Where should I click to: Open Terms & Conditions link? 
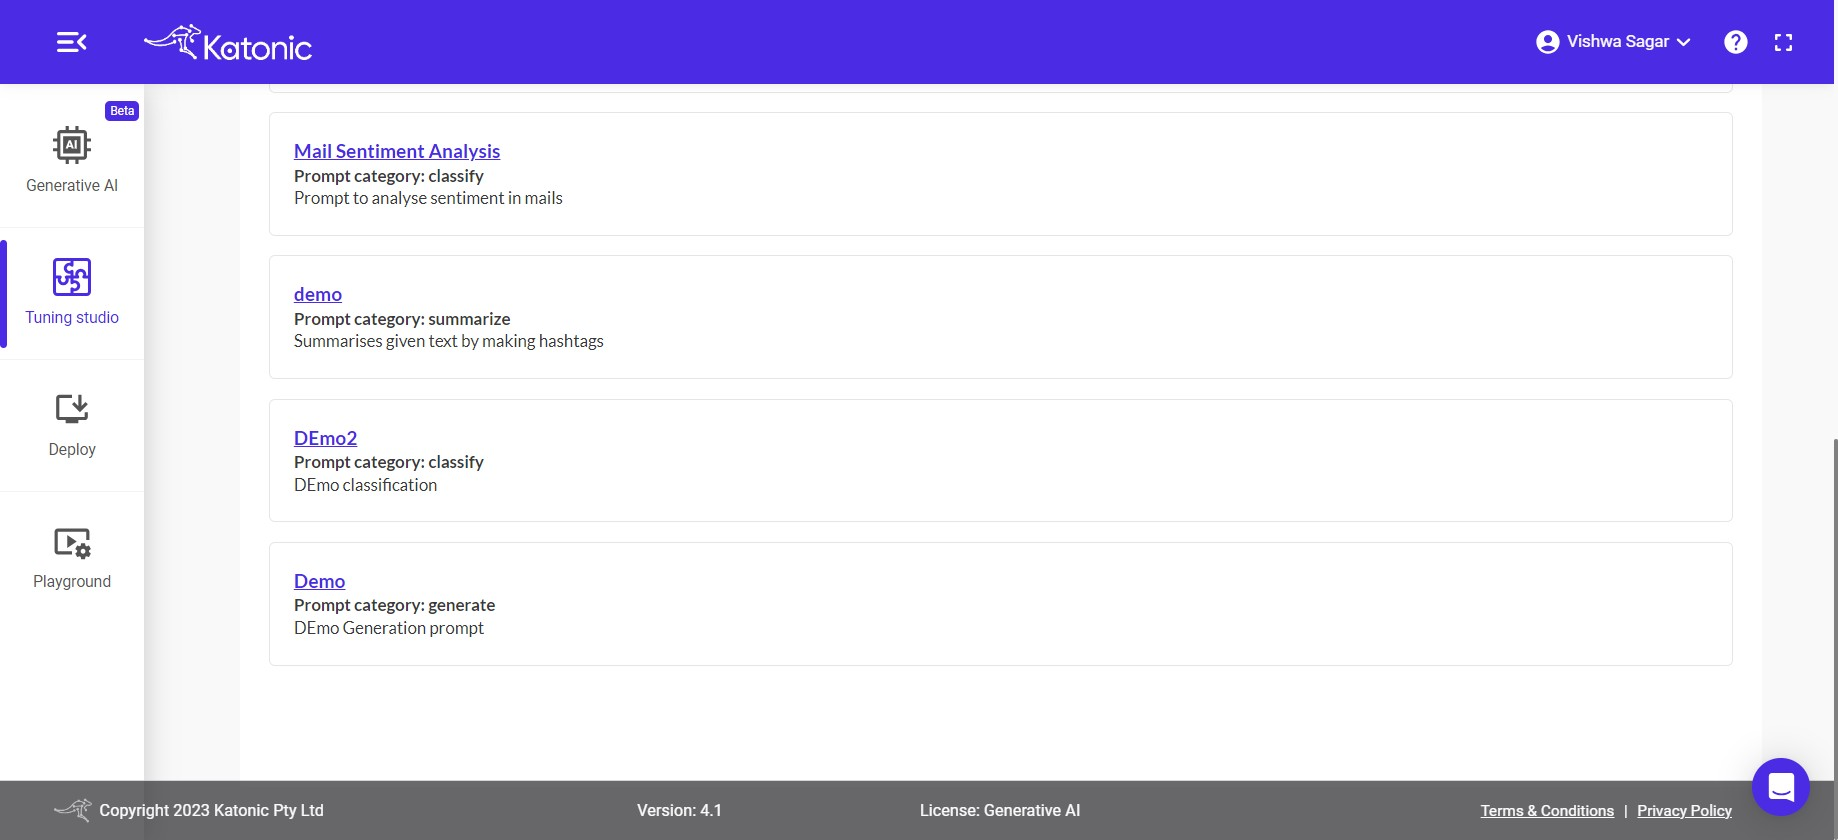point(1547,811)
